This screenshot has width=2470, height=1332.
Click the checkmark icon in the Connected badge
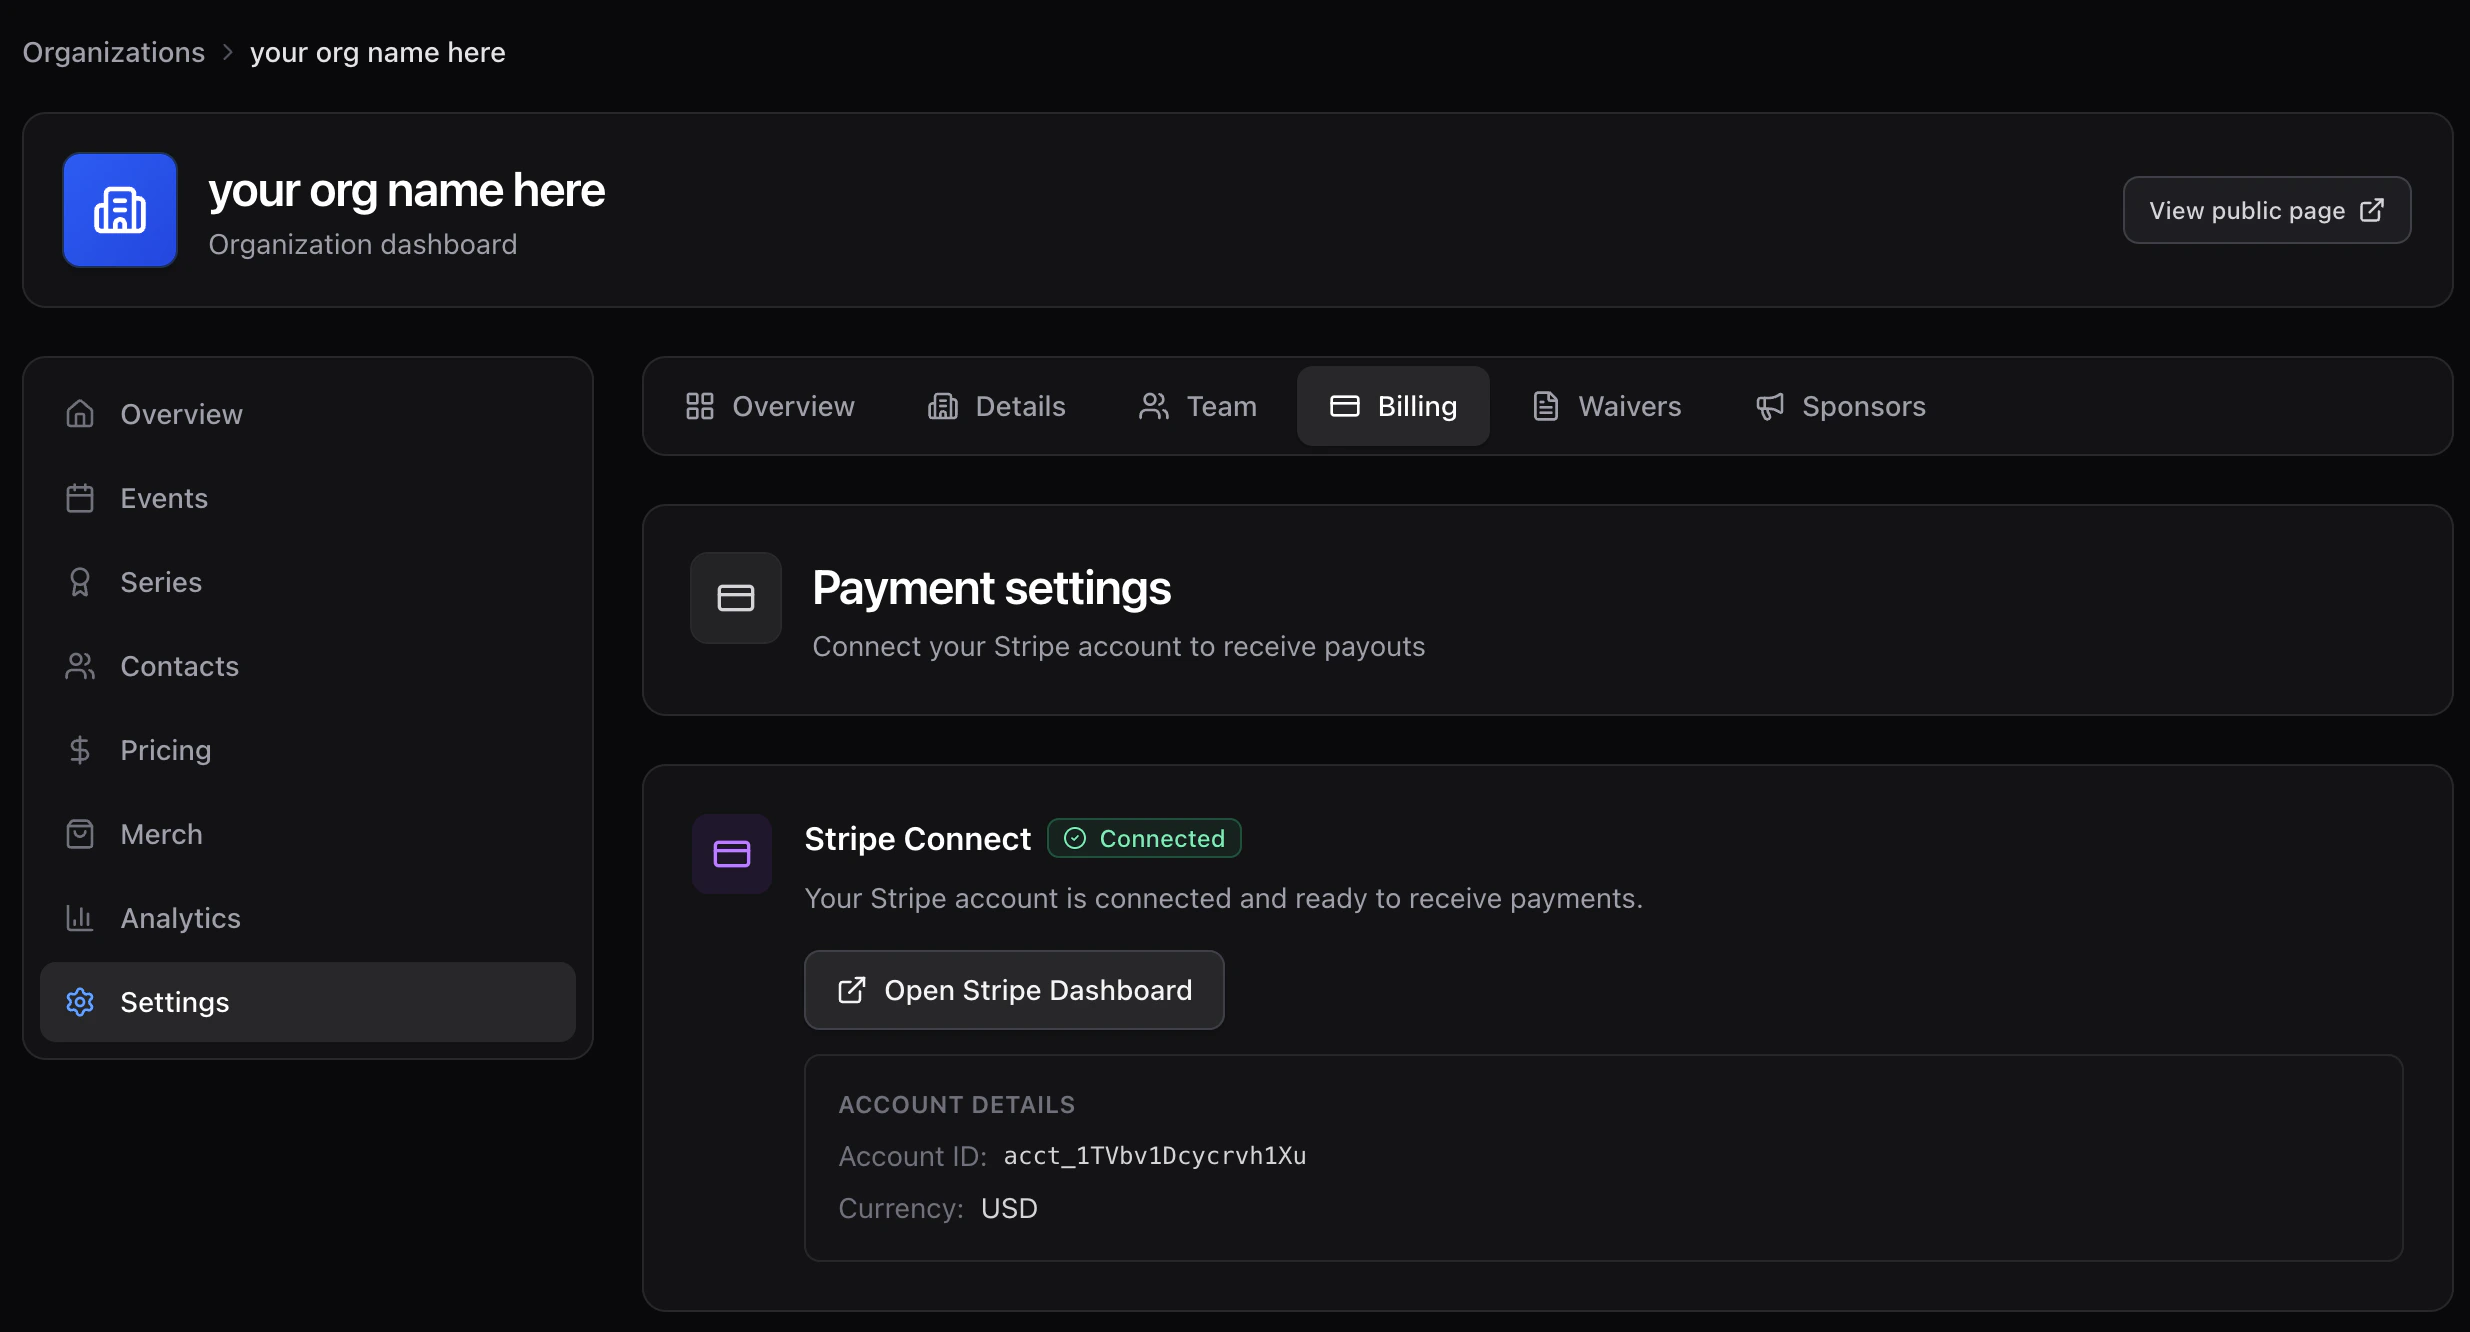(x=1075, y=838)
